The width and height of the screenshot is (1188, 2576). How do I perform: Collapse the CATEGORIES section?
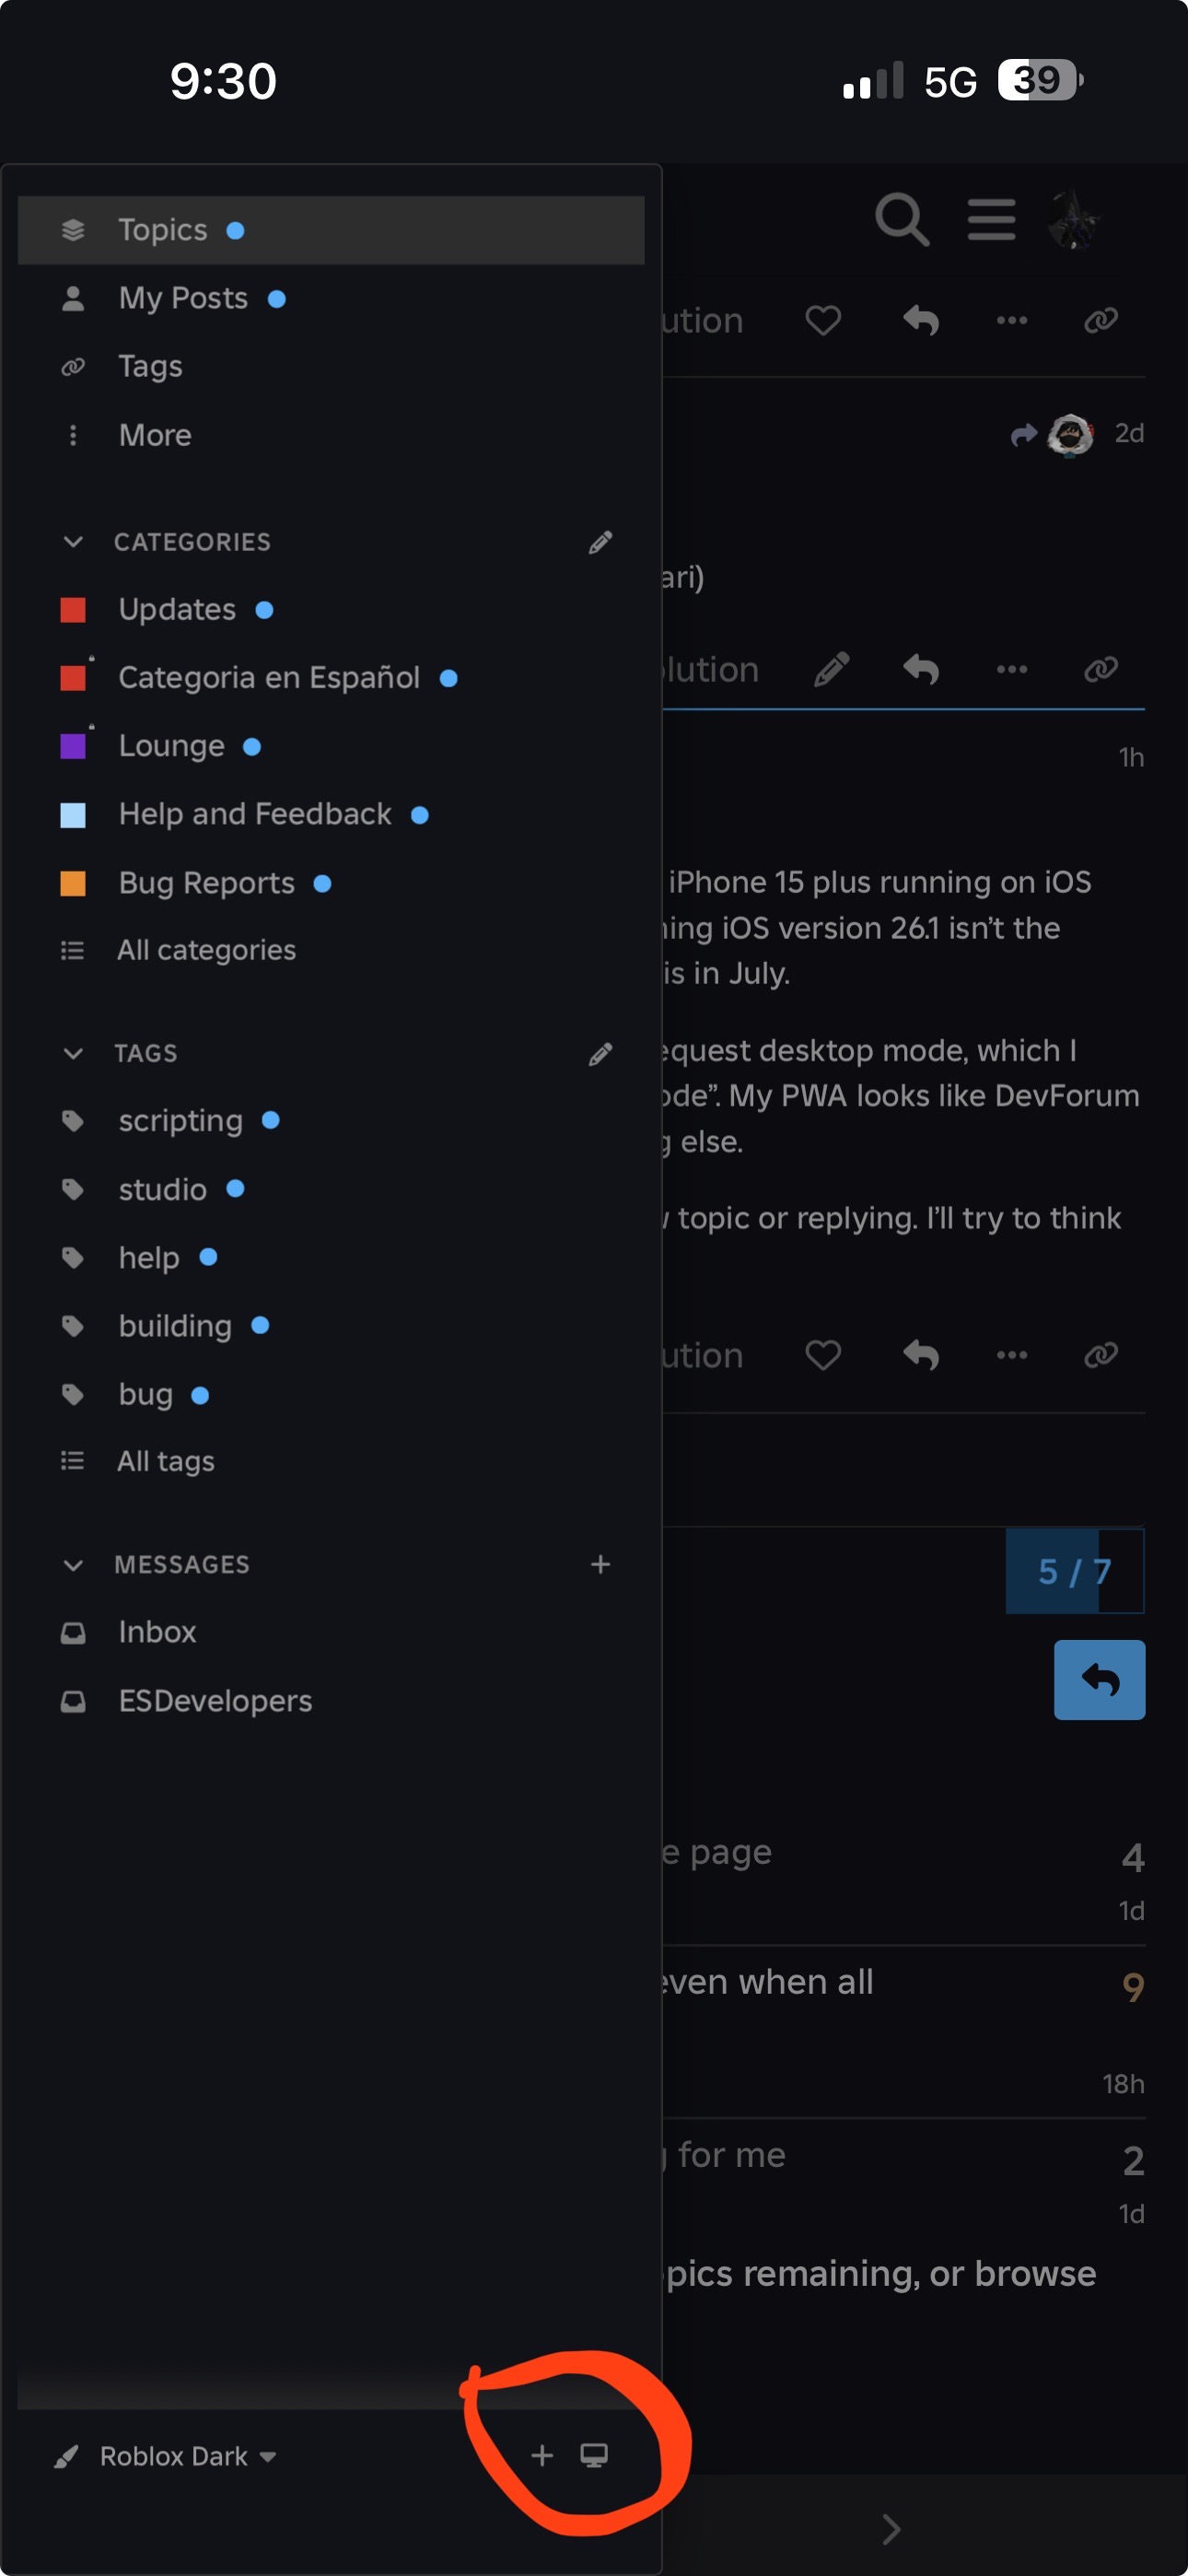click(x=73, y=542)
